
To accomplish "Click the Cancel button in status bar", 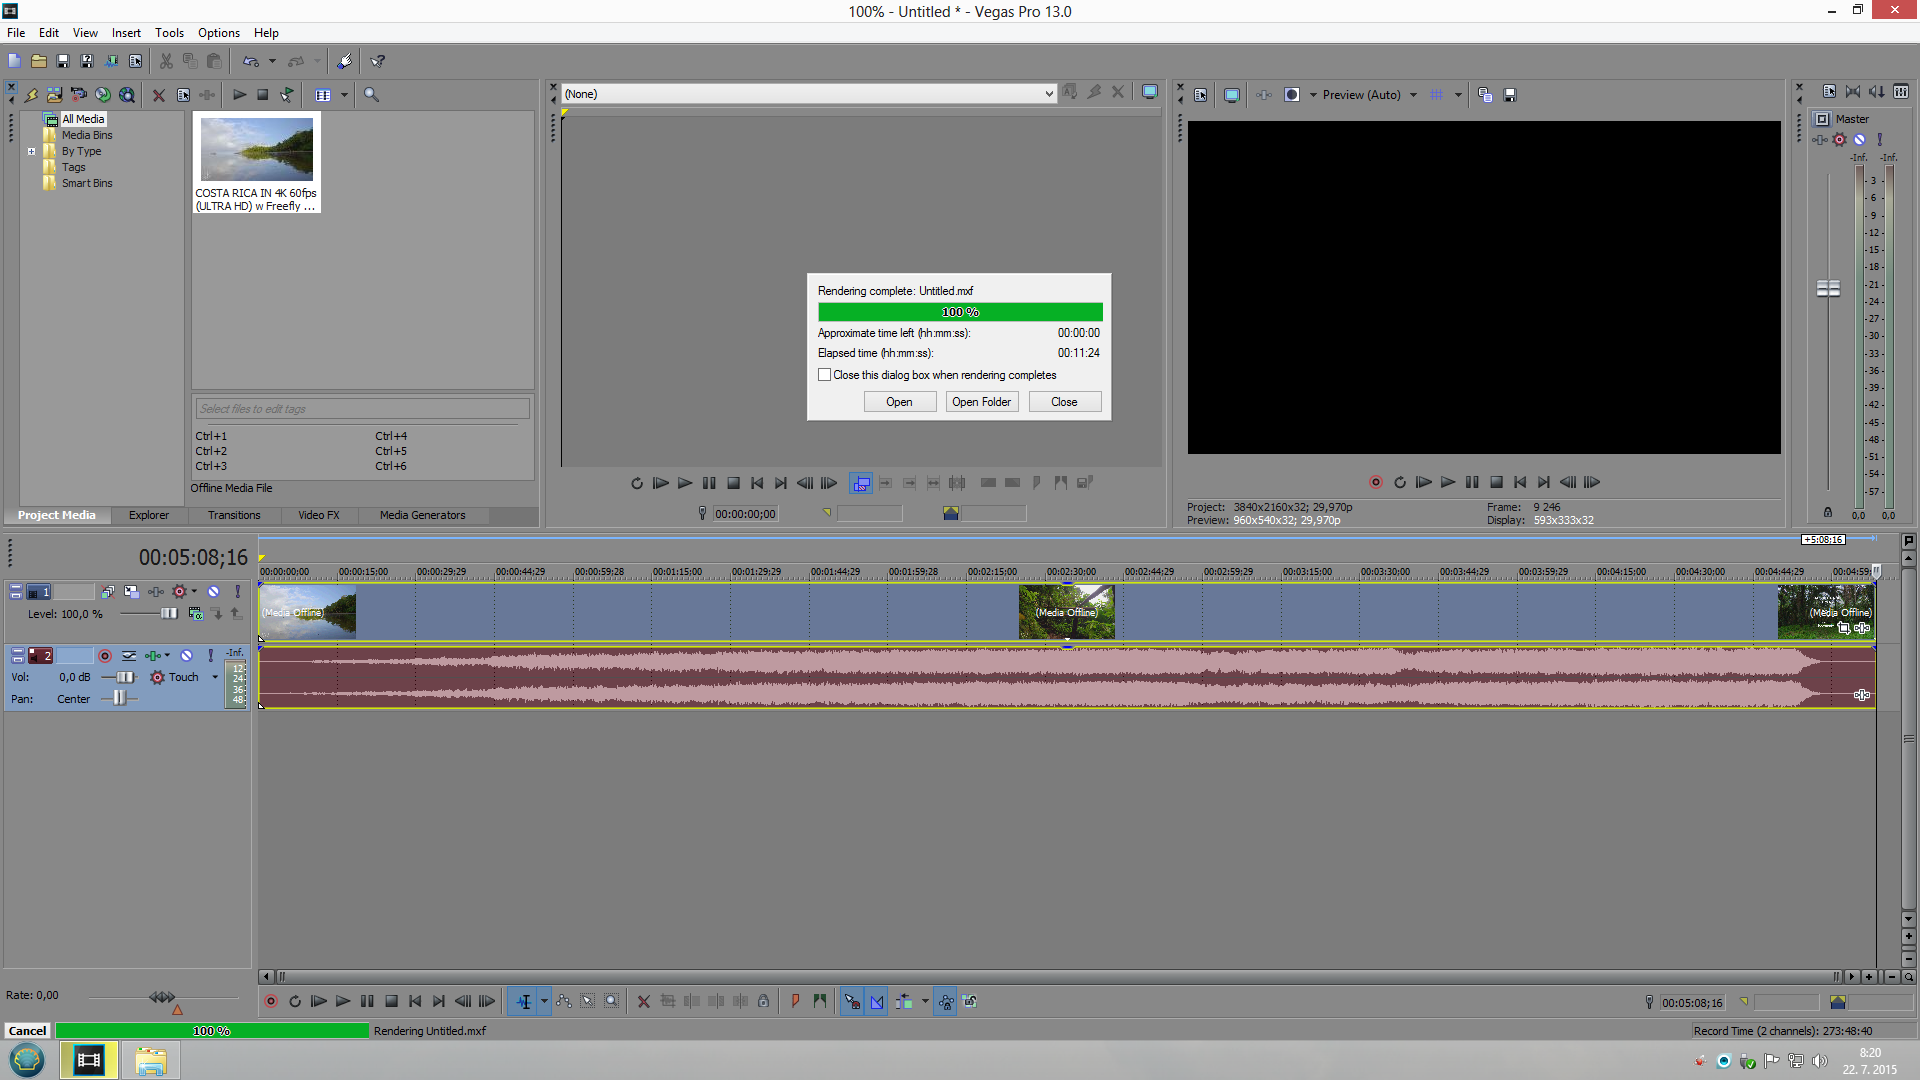I will click(x=27, y=1031).
